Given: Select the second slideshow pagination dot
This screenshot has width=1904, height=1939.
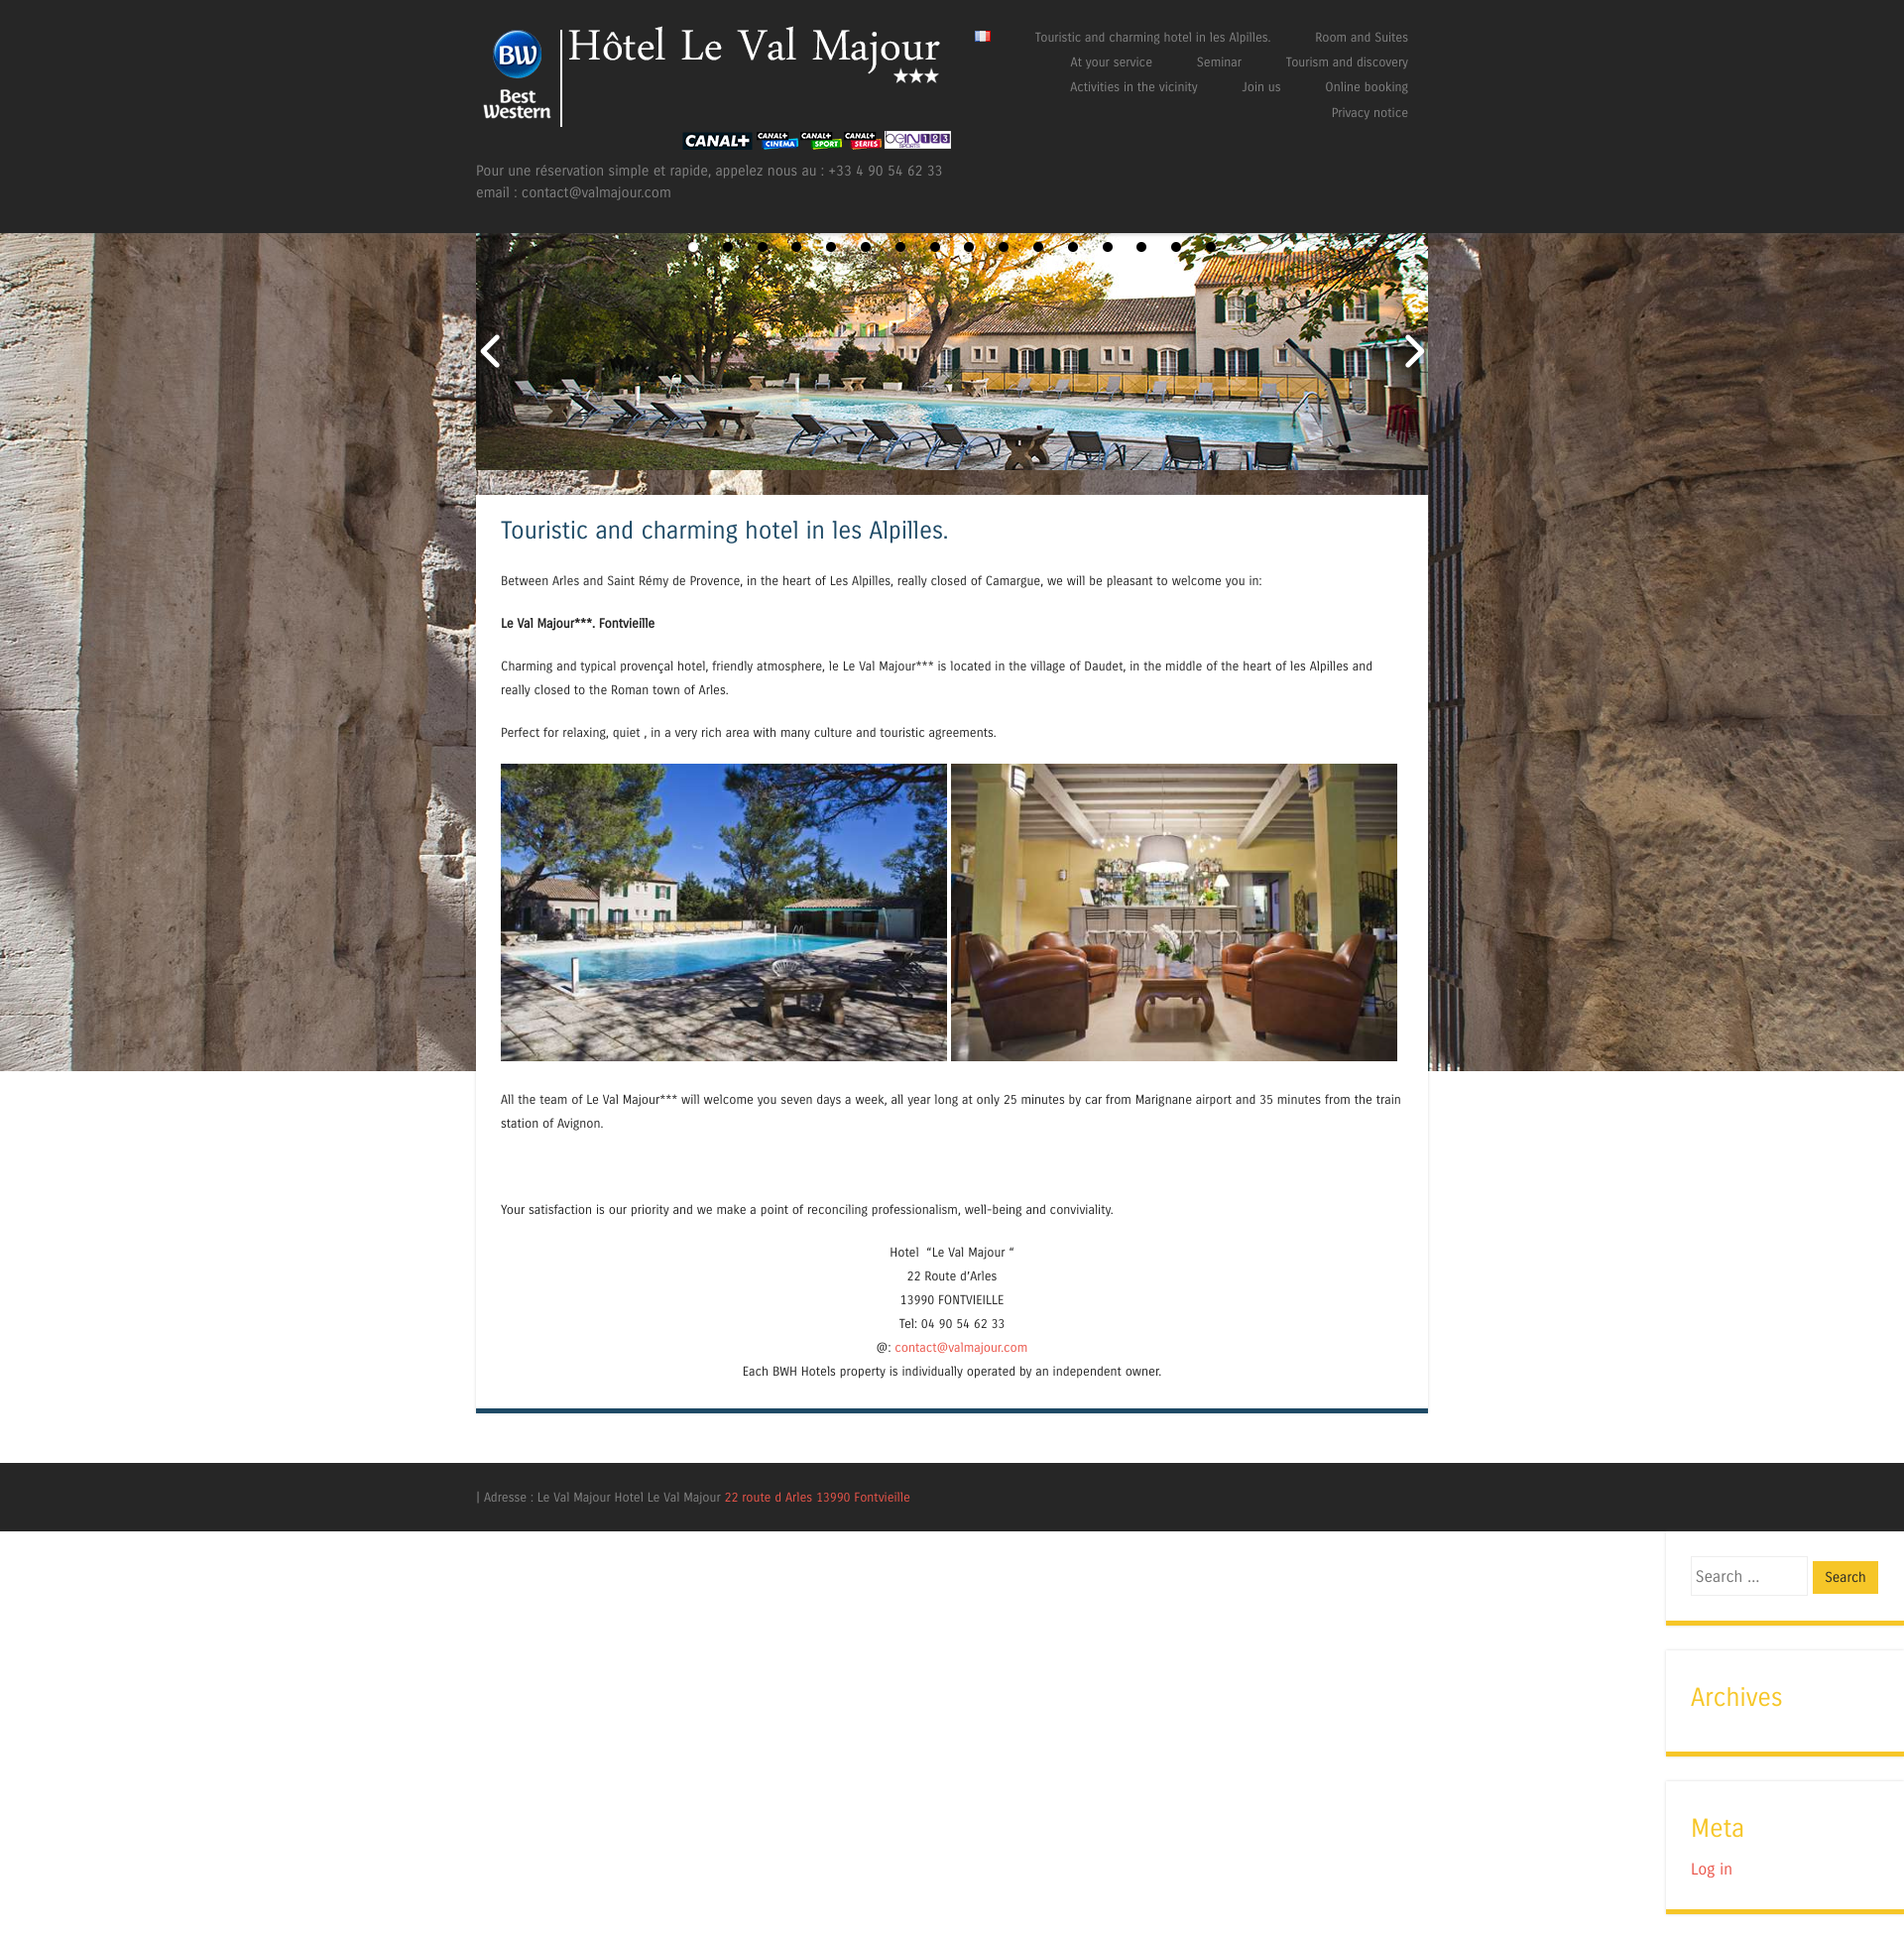Looking at the screenshot, I should [x=728, y=247].
